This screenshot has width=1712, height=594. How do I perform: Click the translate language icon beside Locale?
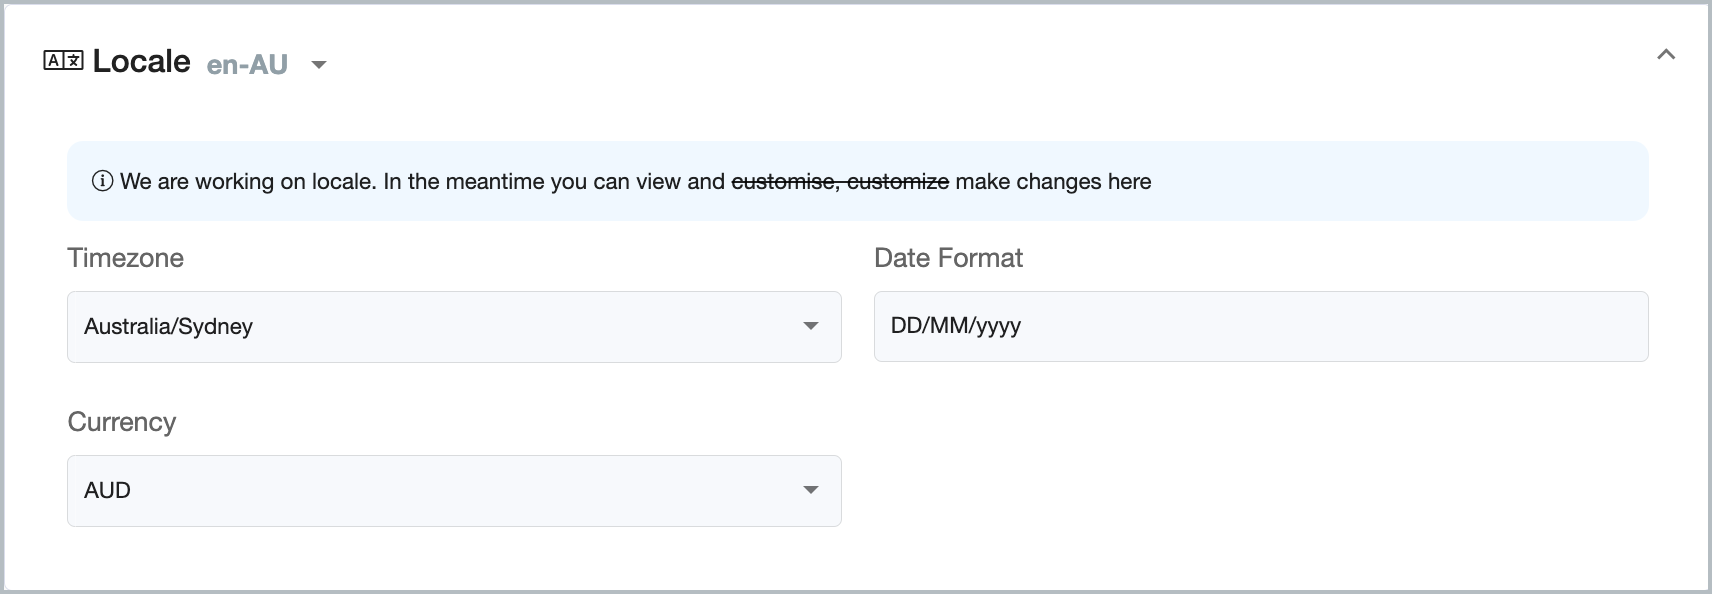pyautogui.click(x=63, y=61)
